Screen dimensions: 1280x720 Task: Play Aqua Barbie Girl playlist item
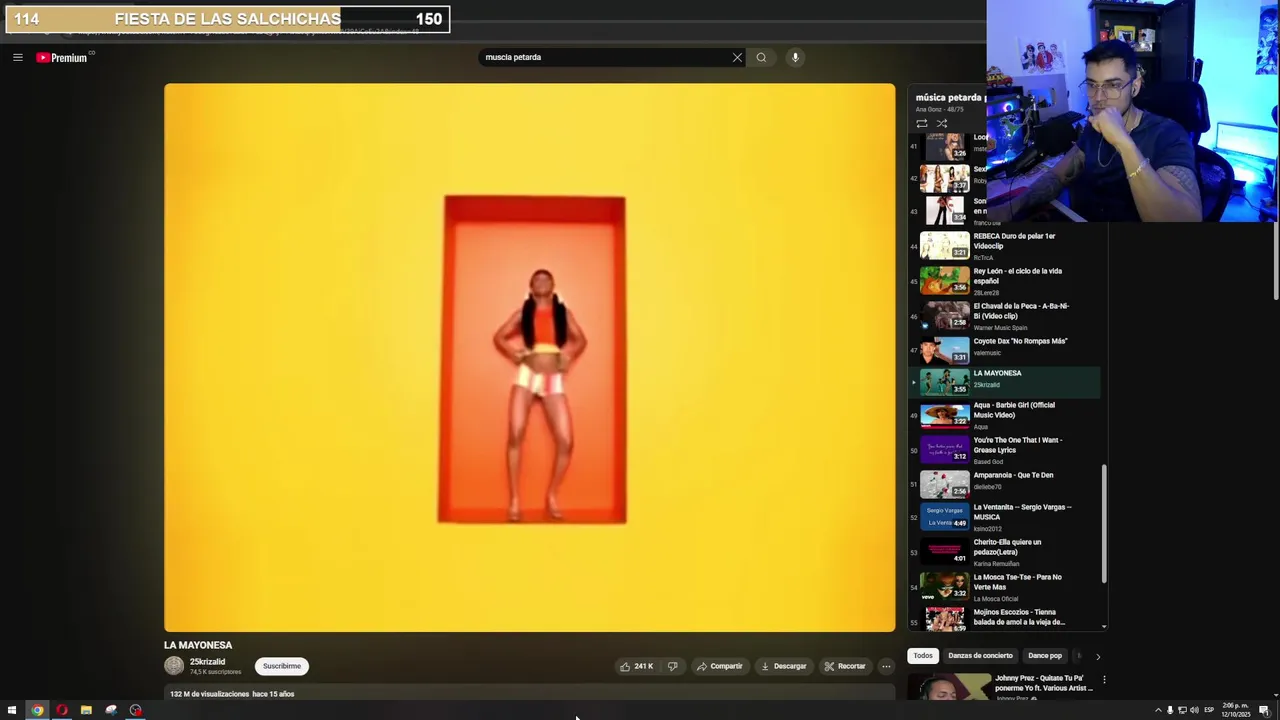(x=1005, y=415)
